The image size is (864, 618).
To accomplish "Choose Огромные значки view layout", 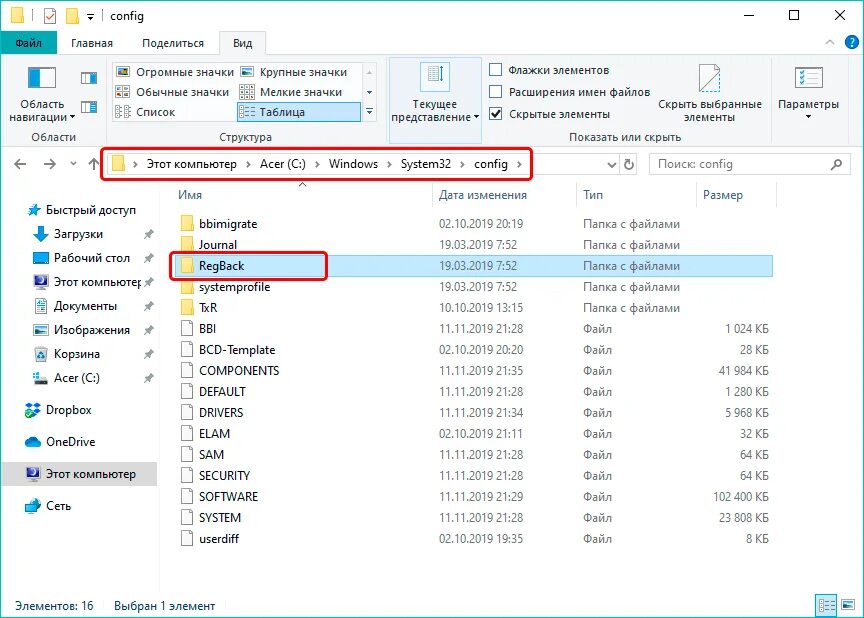I will 175,72.
